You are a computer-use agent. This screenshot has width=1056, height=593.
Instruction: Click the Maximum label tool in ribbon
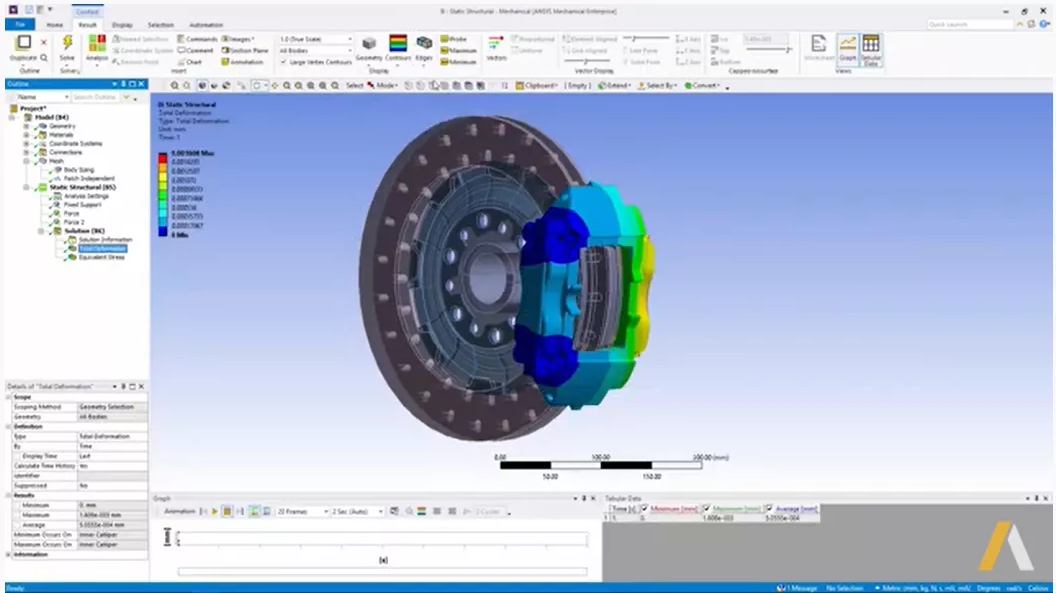click(459, 50)
